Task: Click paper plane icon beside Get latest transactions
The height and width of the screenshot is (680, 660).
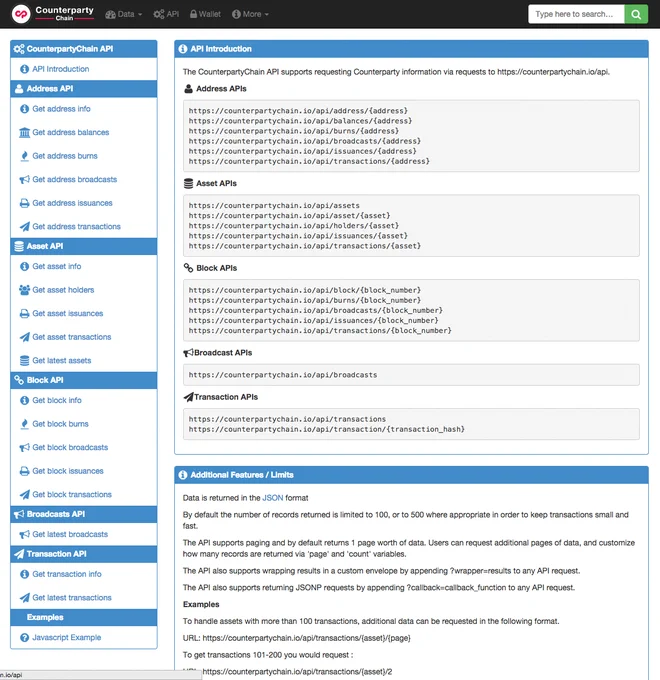Action: [x=25, y=598]
